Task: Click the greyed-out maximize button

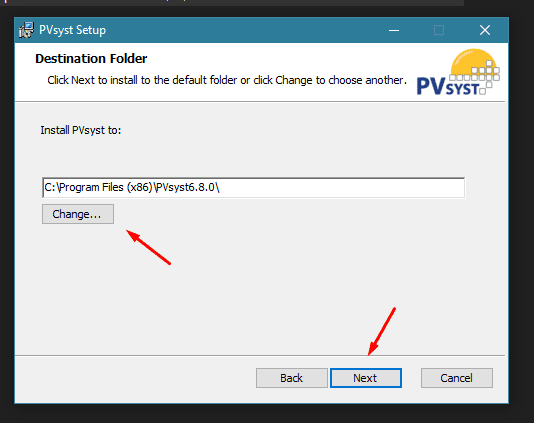Action: coord(439,30)
